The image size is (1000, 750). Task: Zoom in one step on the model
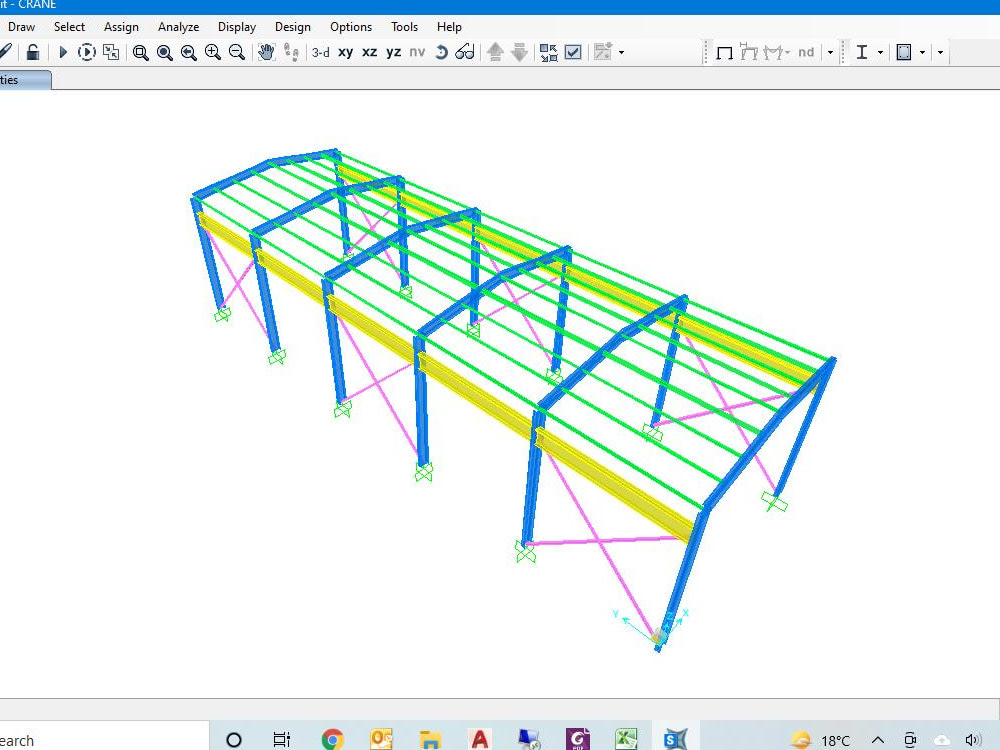point(212,52)
